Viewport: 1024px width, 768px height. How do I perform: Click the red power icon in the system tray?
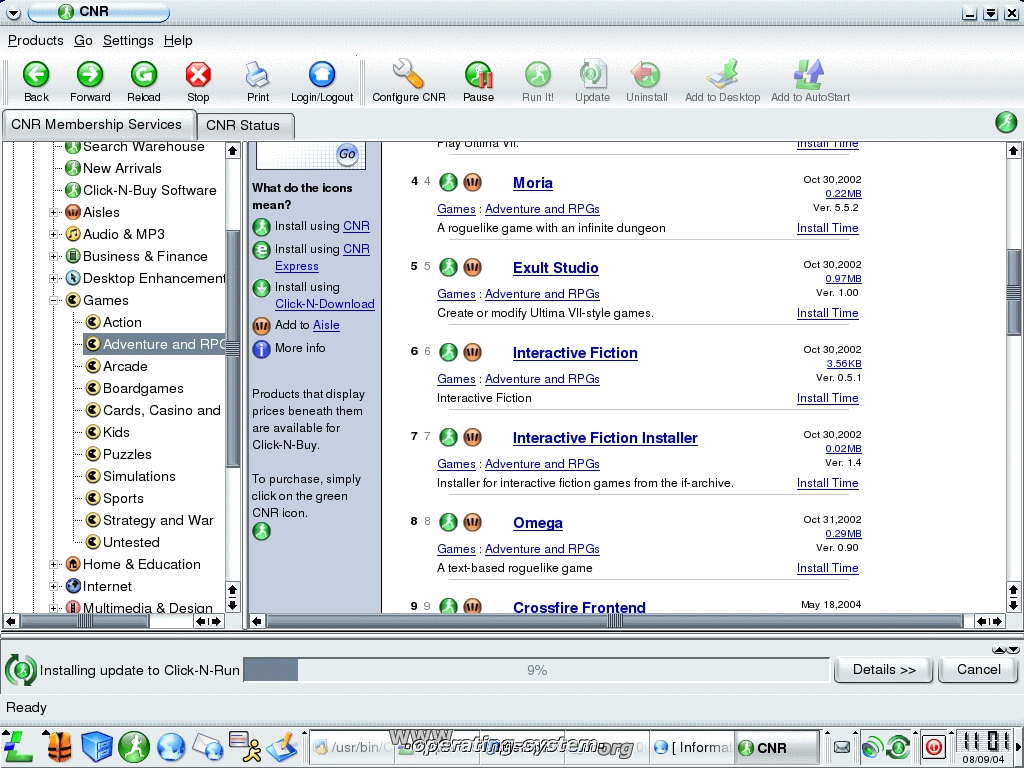(x=934, y=746)
